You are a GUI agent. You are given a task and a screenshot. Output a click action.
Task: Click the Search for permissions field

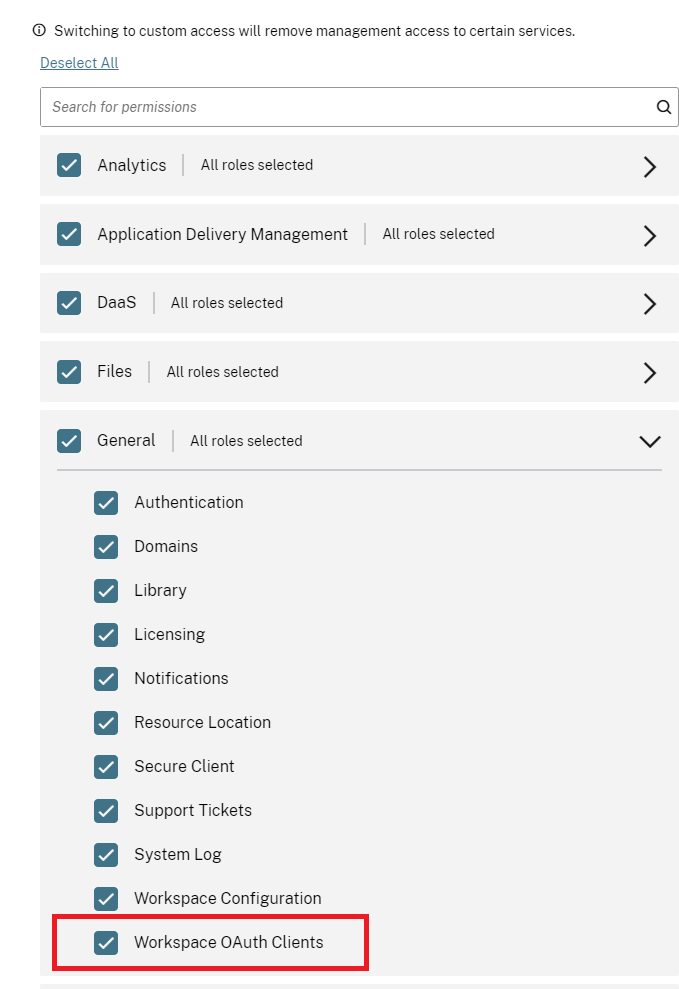coord(340,107)
